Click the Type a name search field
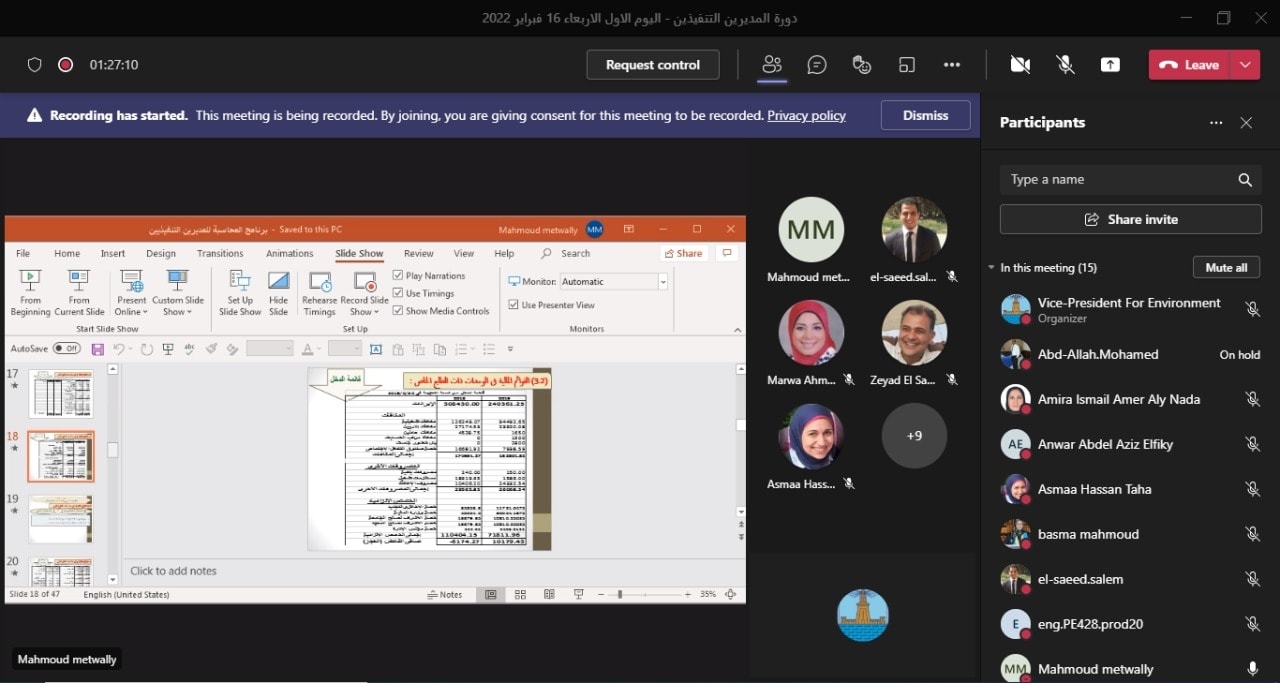 [x=1115, y=180]
